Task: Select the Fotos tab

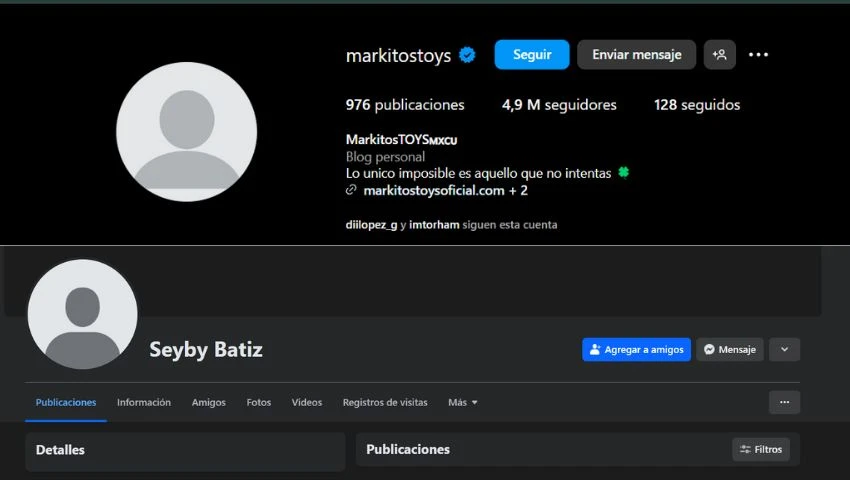Action: click(258, 403)
